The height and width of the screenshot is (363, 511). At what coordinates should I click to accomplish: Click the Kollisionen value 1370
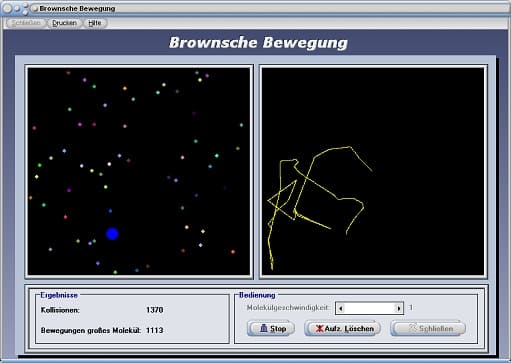pyautogui.click(x=155, y=310)
